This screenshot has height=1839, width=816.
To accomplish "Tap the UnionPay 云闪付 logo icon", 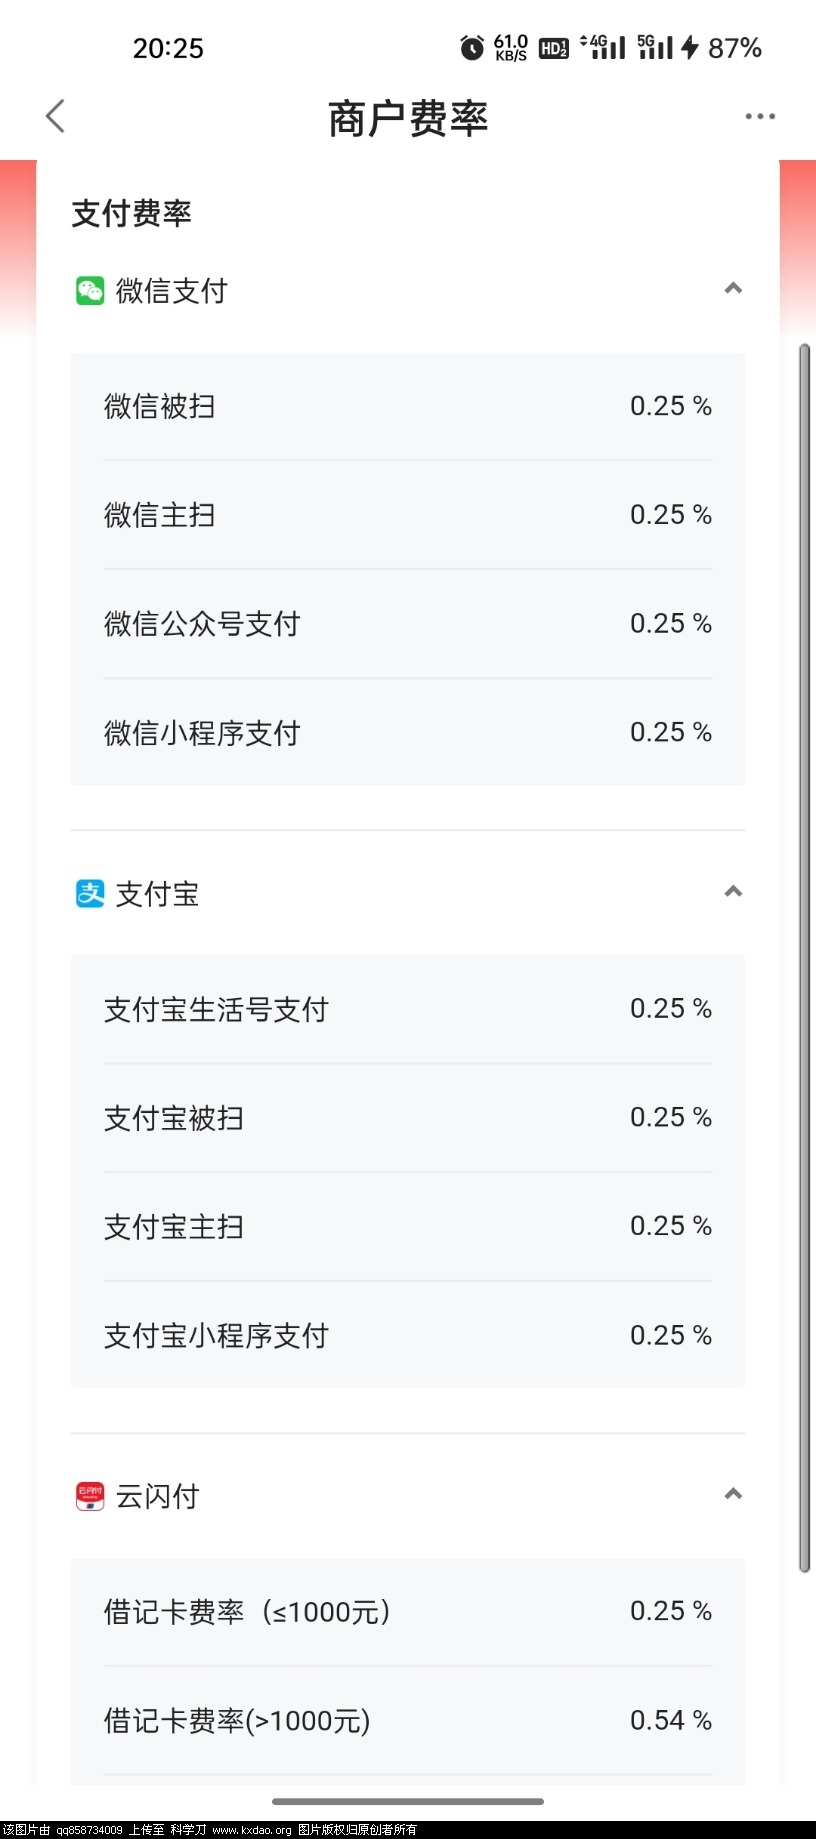I will (x=90, y=1497).
